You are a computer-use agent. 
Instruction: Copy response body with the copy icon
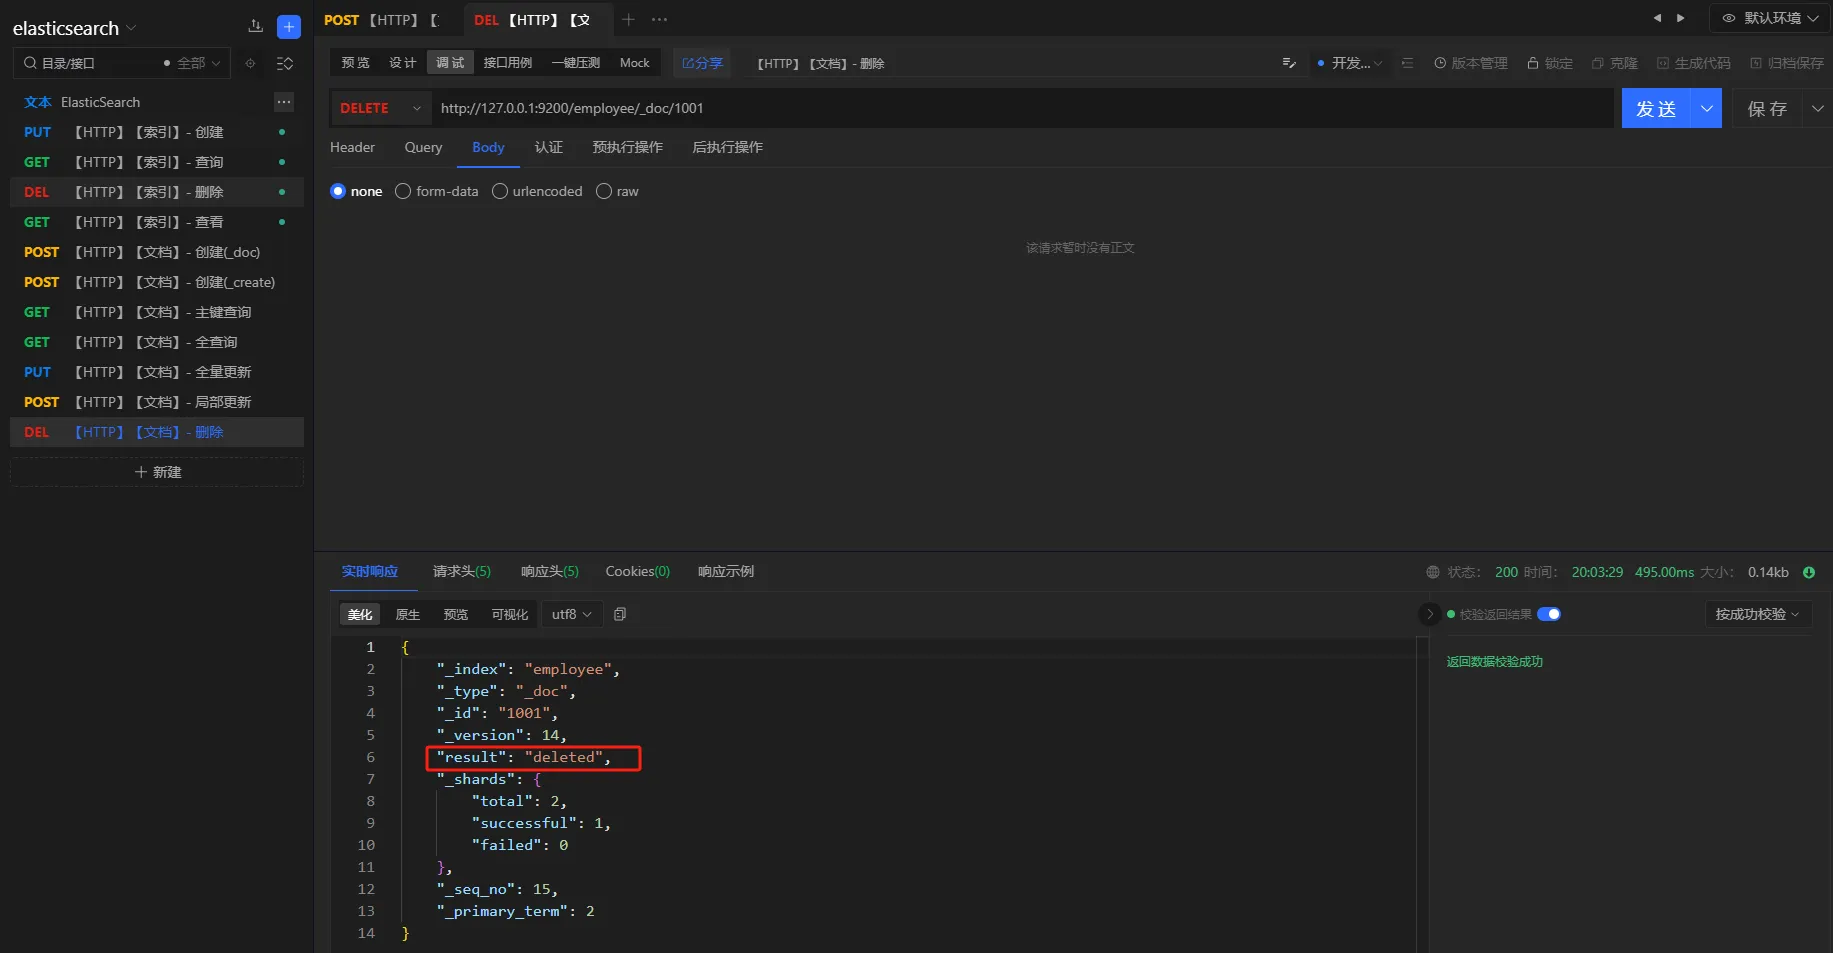[620, 614]
